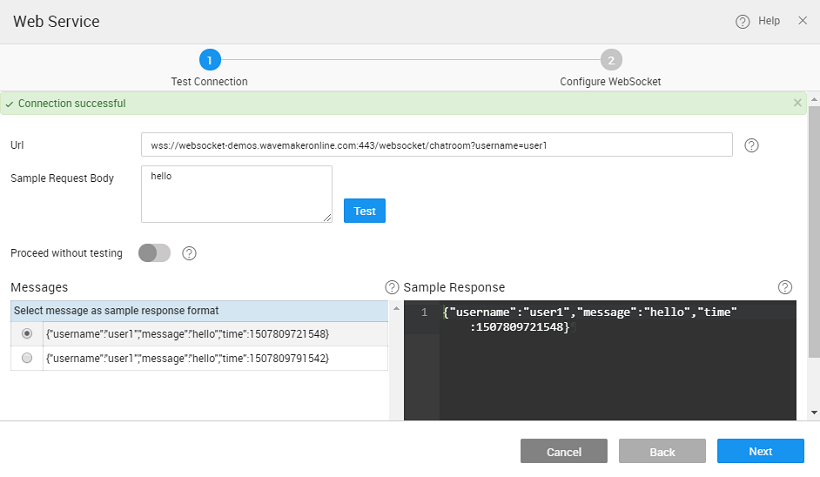This screenshot has height=477, width=820.
Task: Click help icon next to Proceed without testing
Action: (189, 253)
